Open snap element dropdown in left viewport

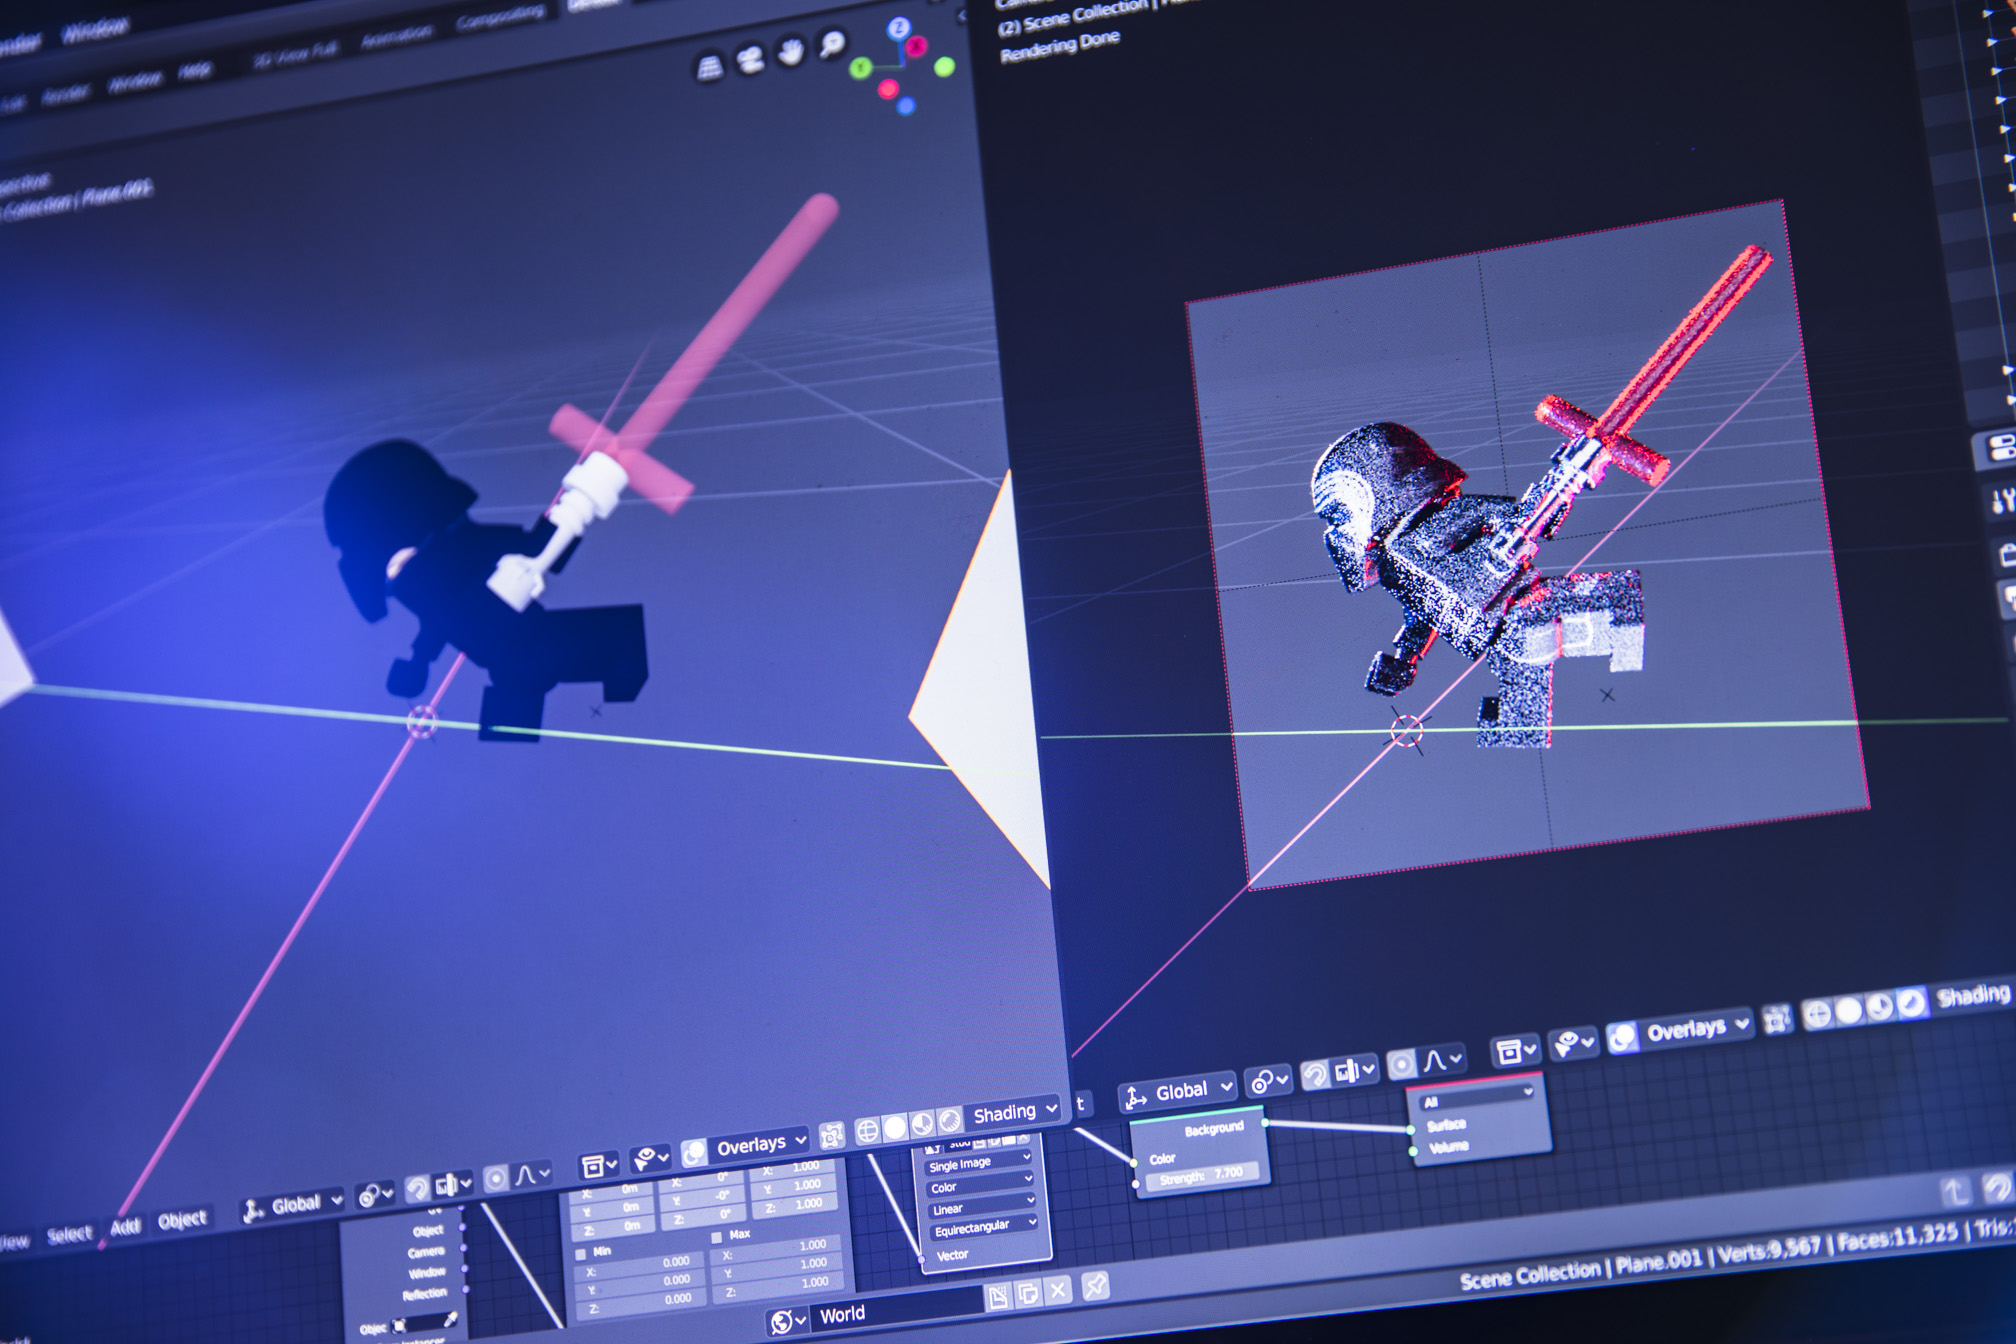453,1184
